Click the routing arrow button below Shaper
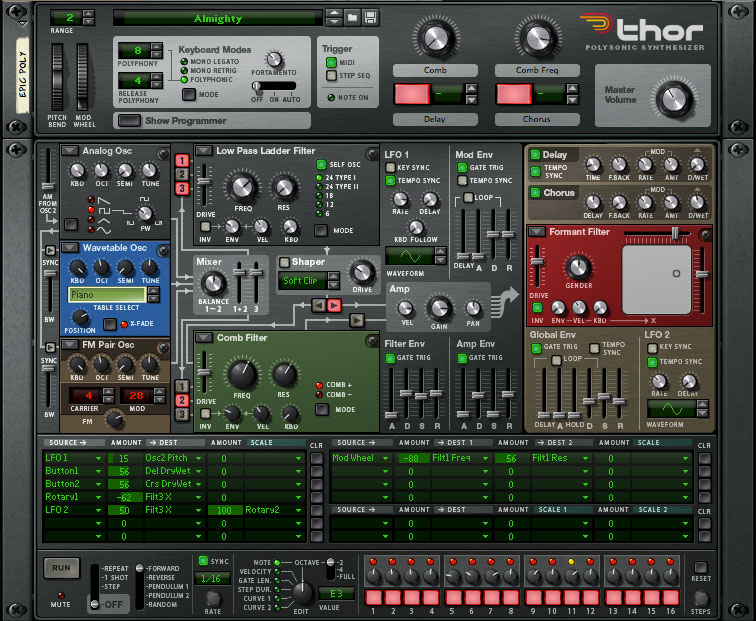 pyautogui.click(x=357, y=320)
